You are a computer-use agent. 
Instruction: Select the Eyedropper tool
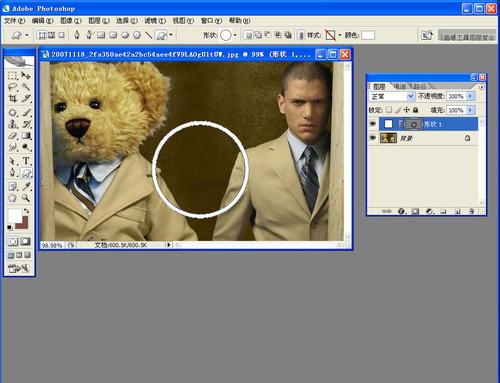coord(26,186)
